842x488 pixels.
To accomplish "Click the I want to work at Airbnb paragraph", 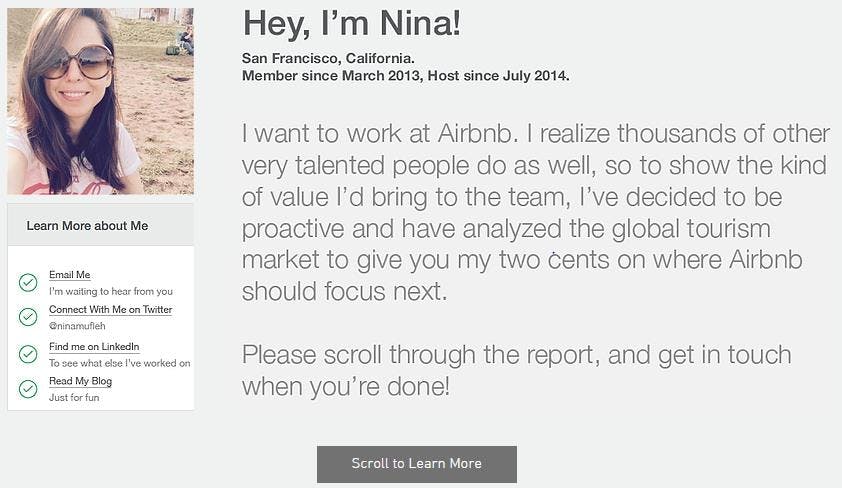I will coord(536,213).
